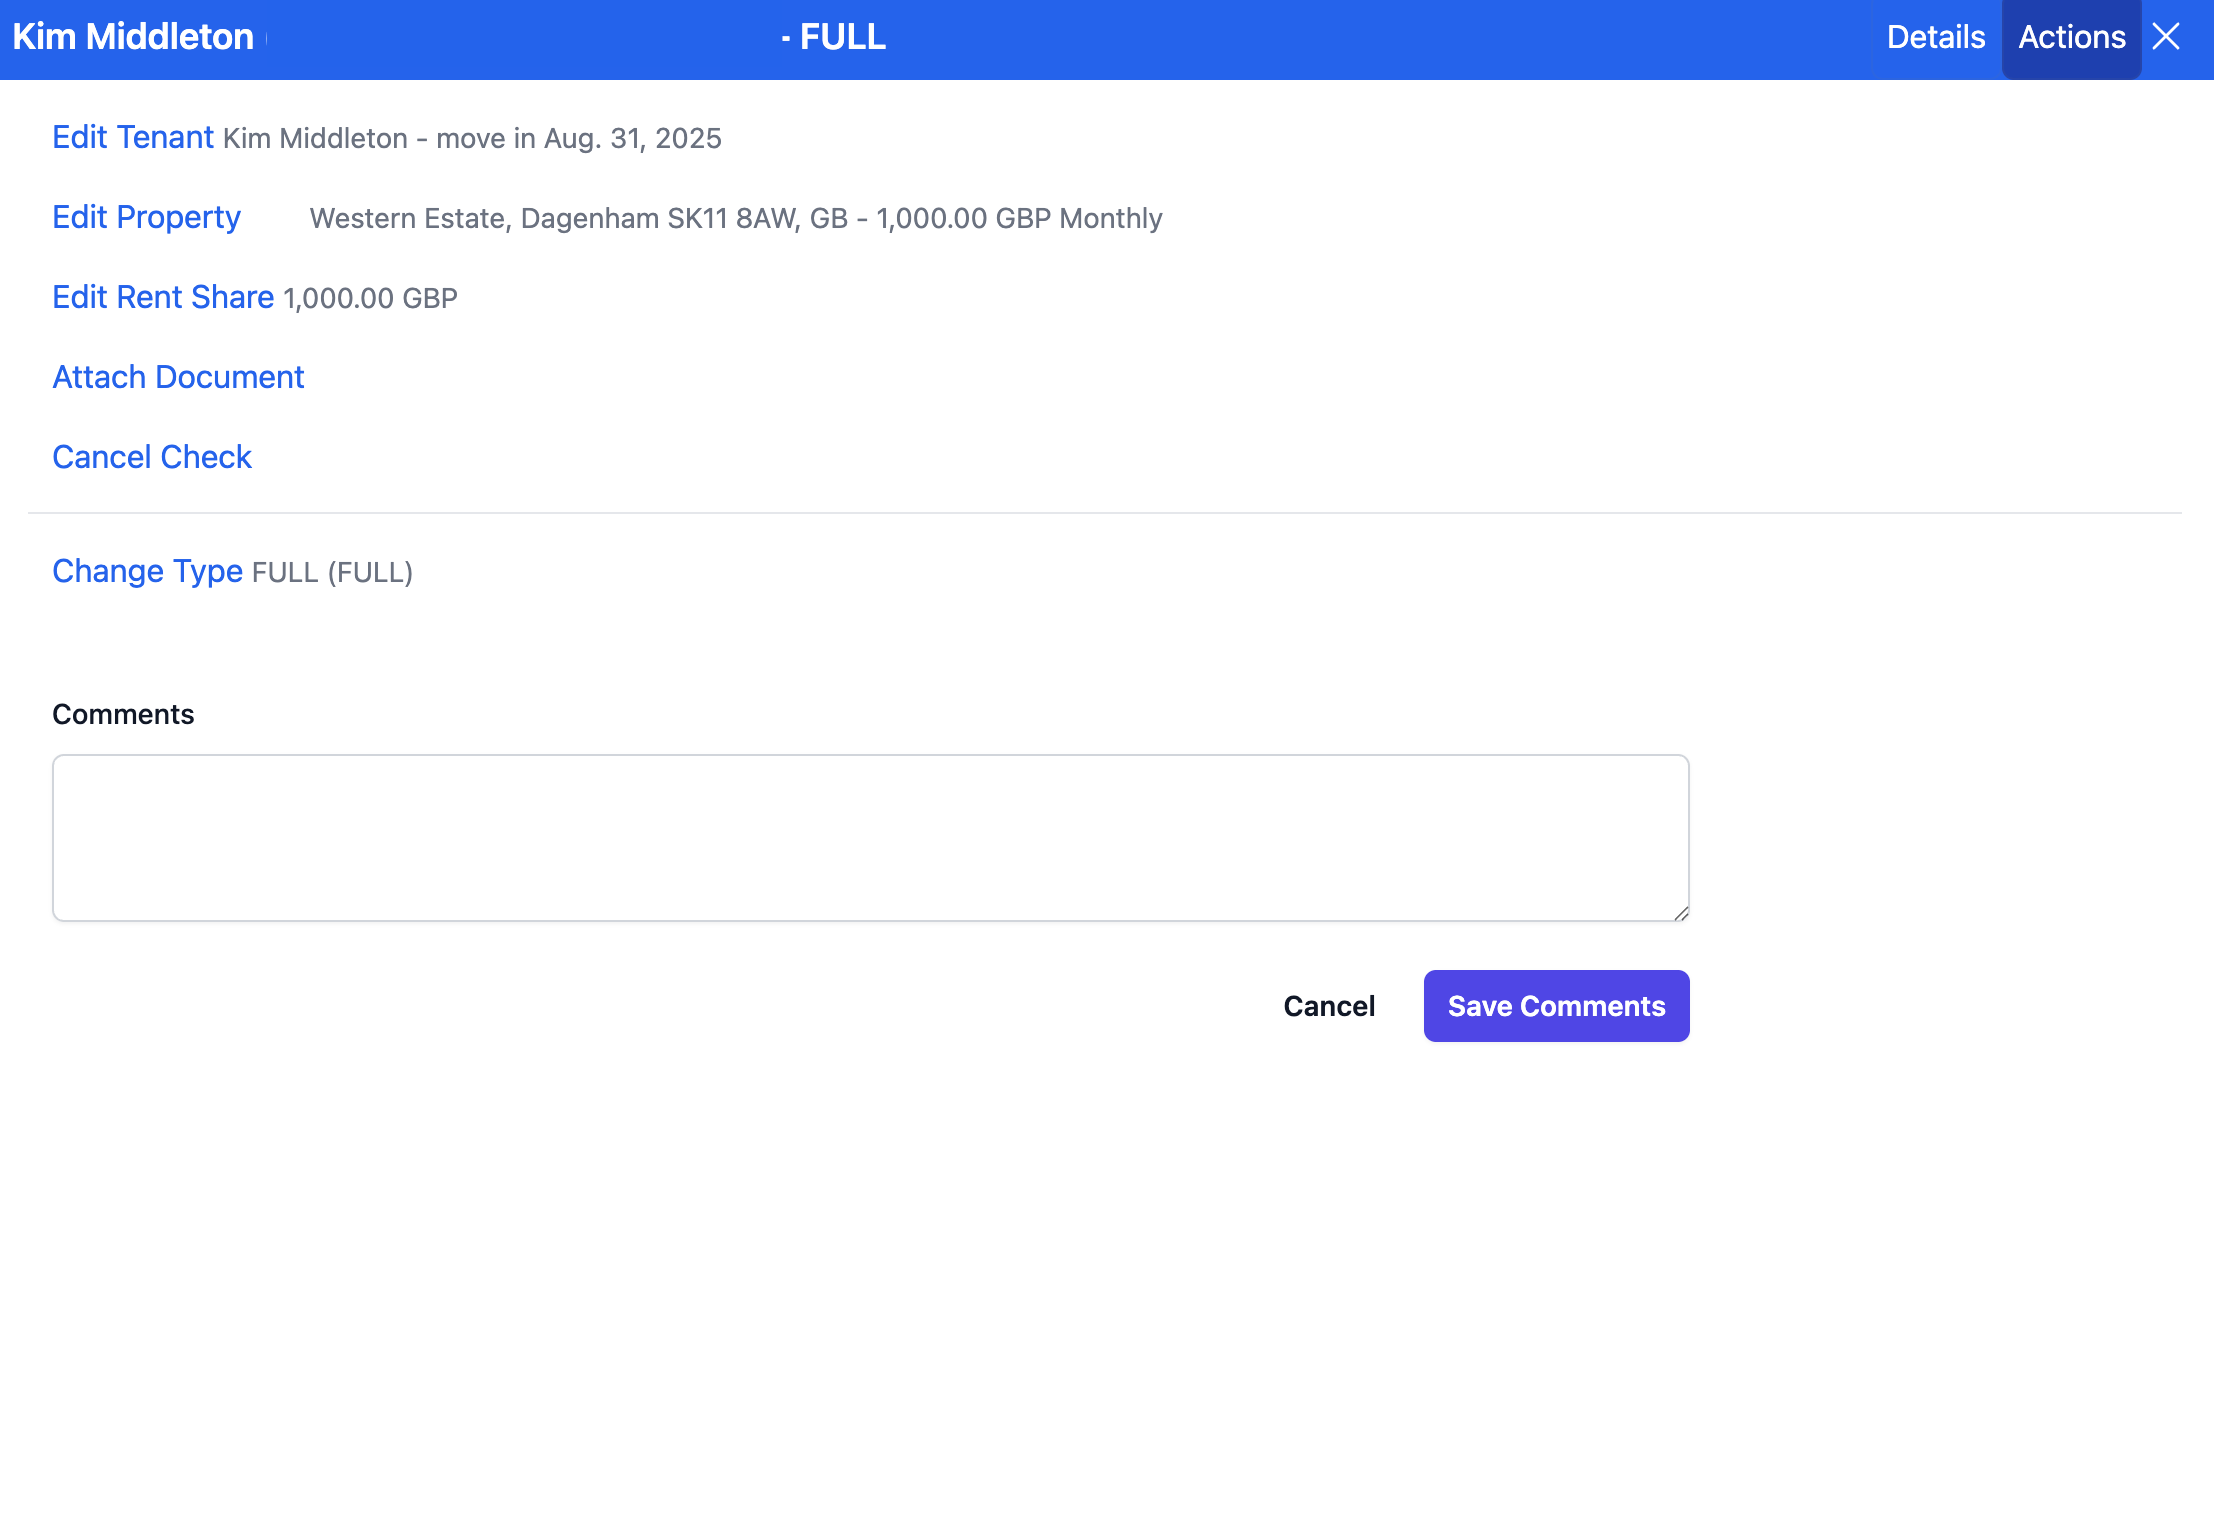Open the Change Type action
Viewport: 2214px width, 1538px height.
tap(147, 571)
